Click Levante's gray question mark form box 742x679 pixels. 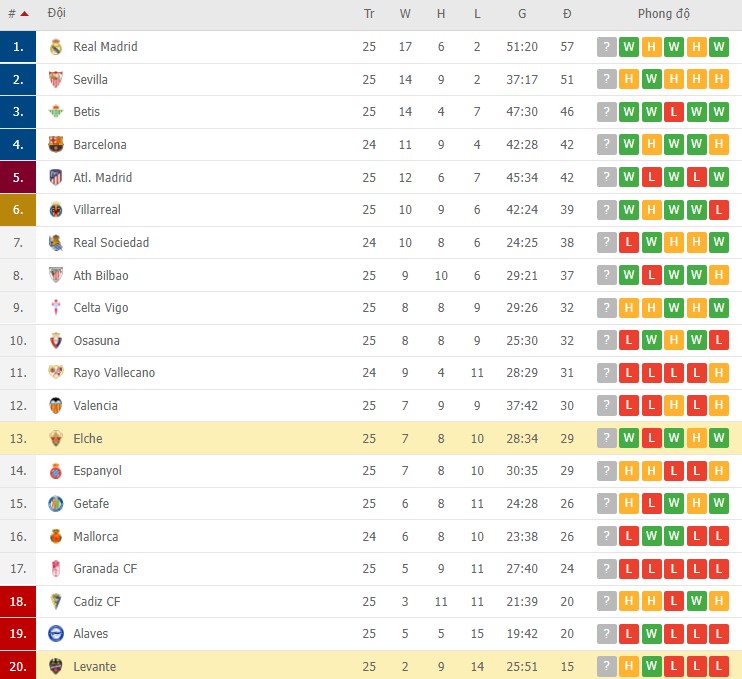[606, 667]
